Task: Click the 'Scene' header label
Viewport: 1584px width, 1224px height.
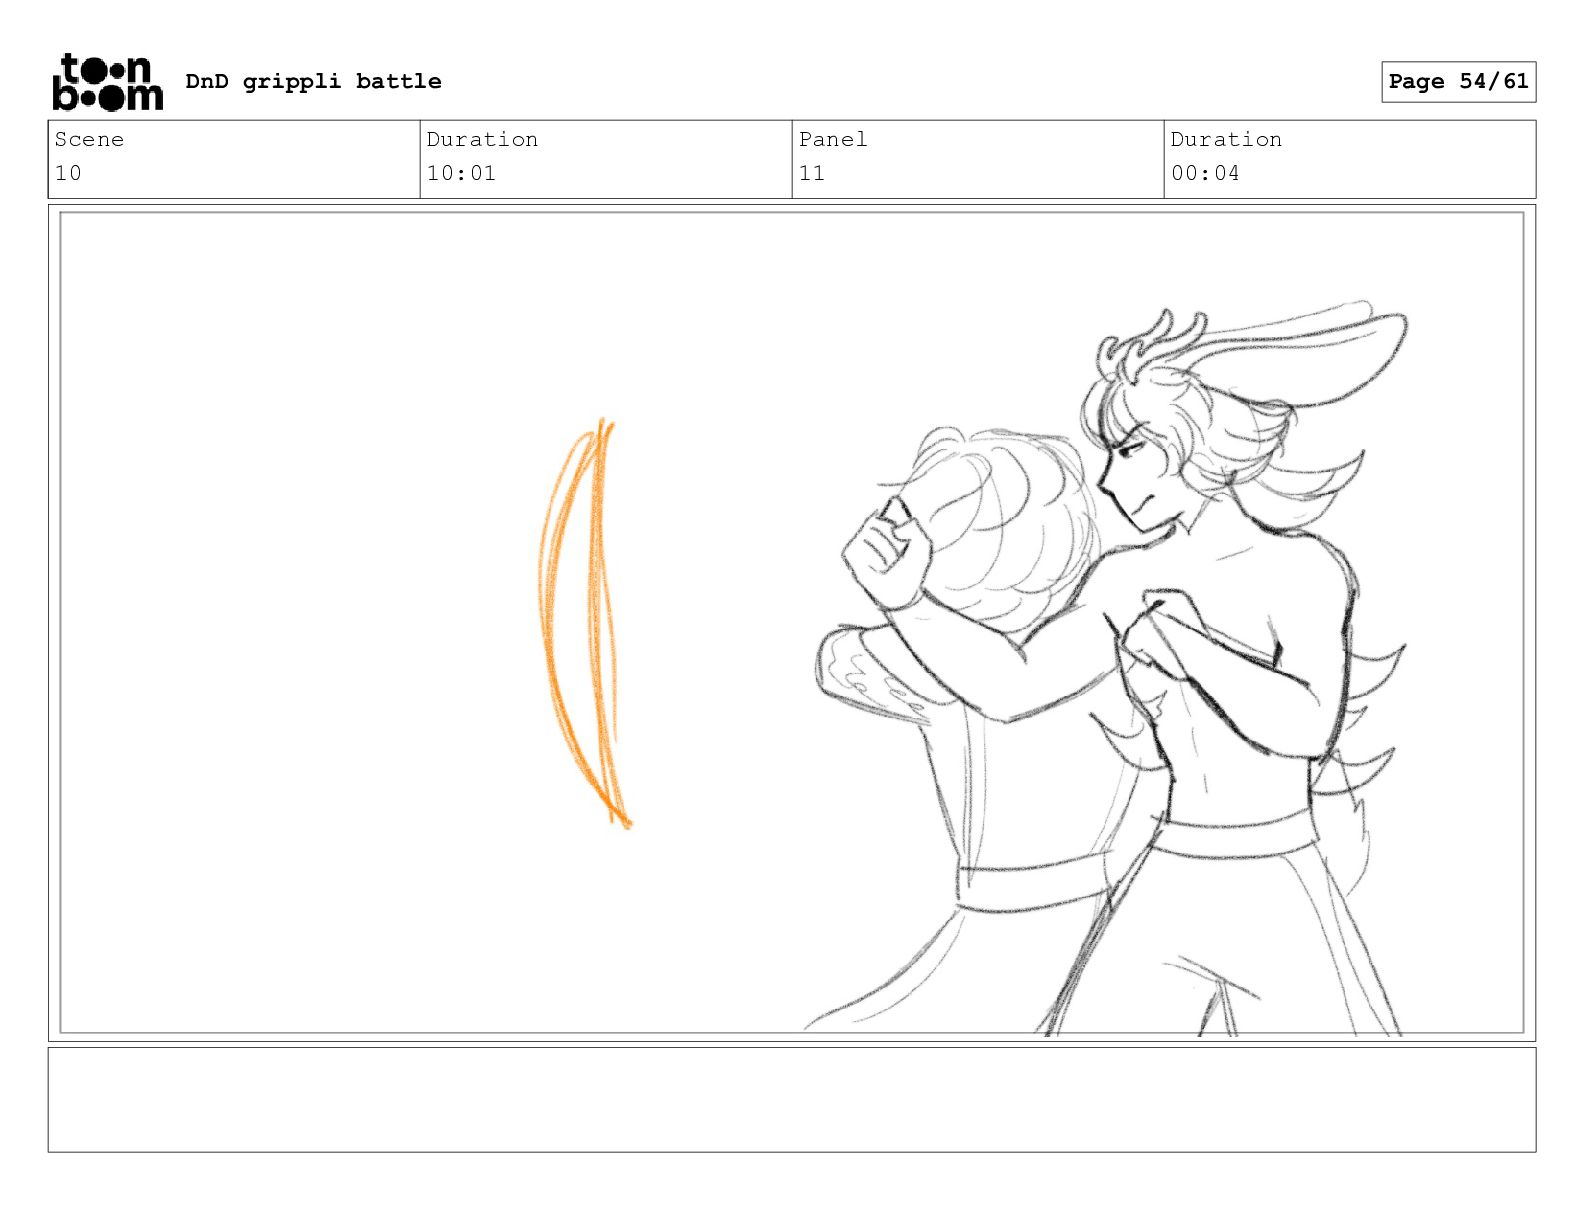Action: pos(89,139)
